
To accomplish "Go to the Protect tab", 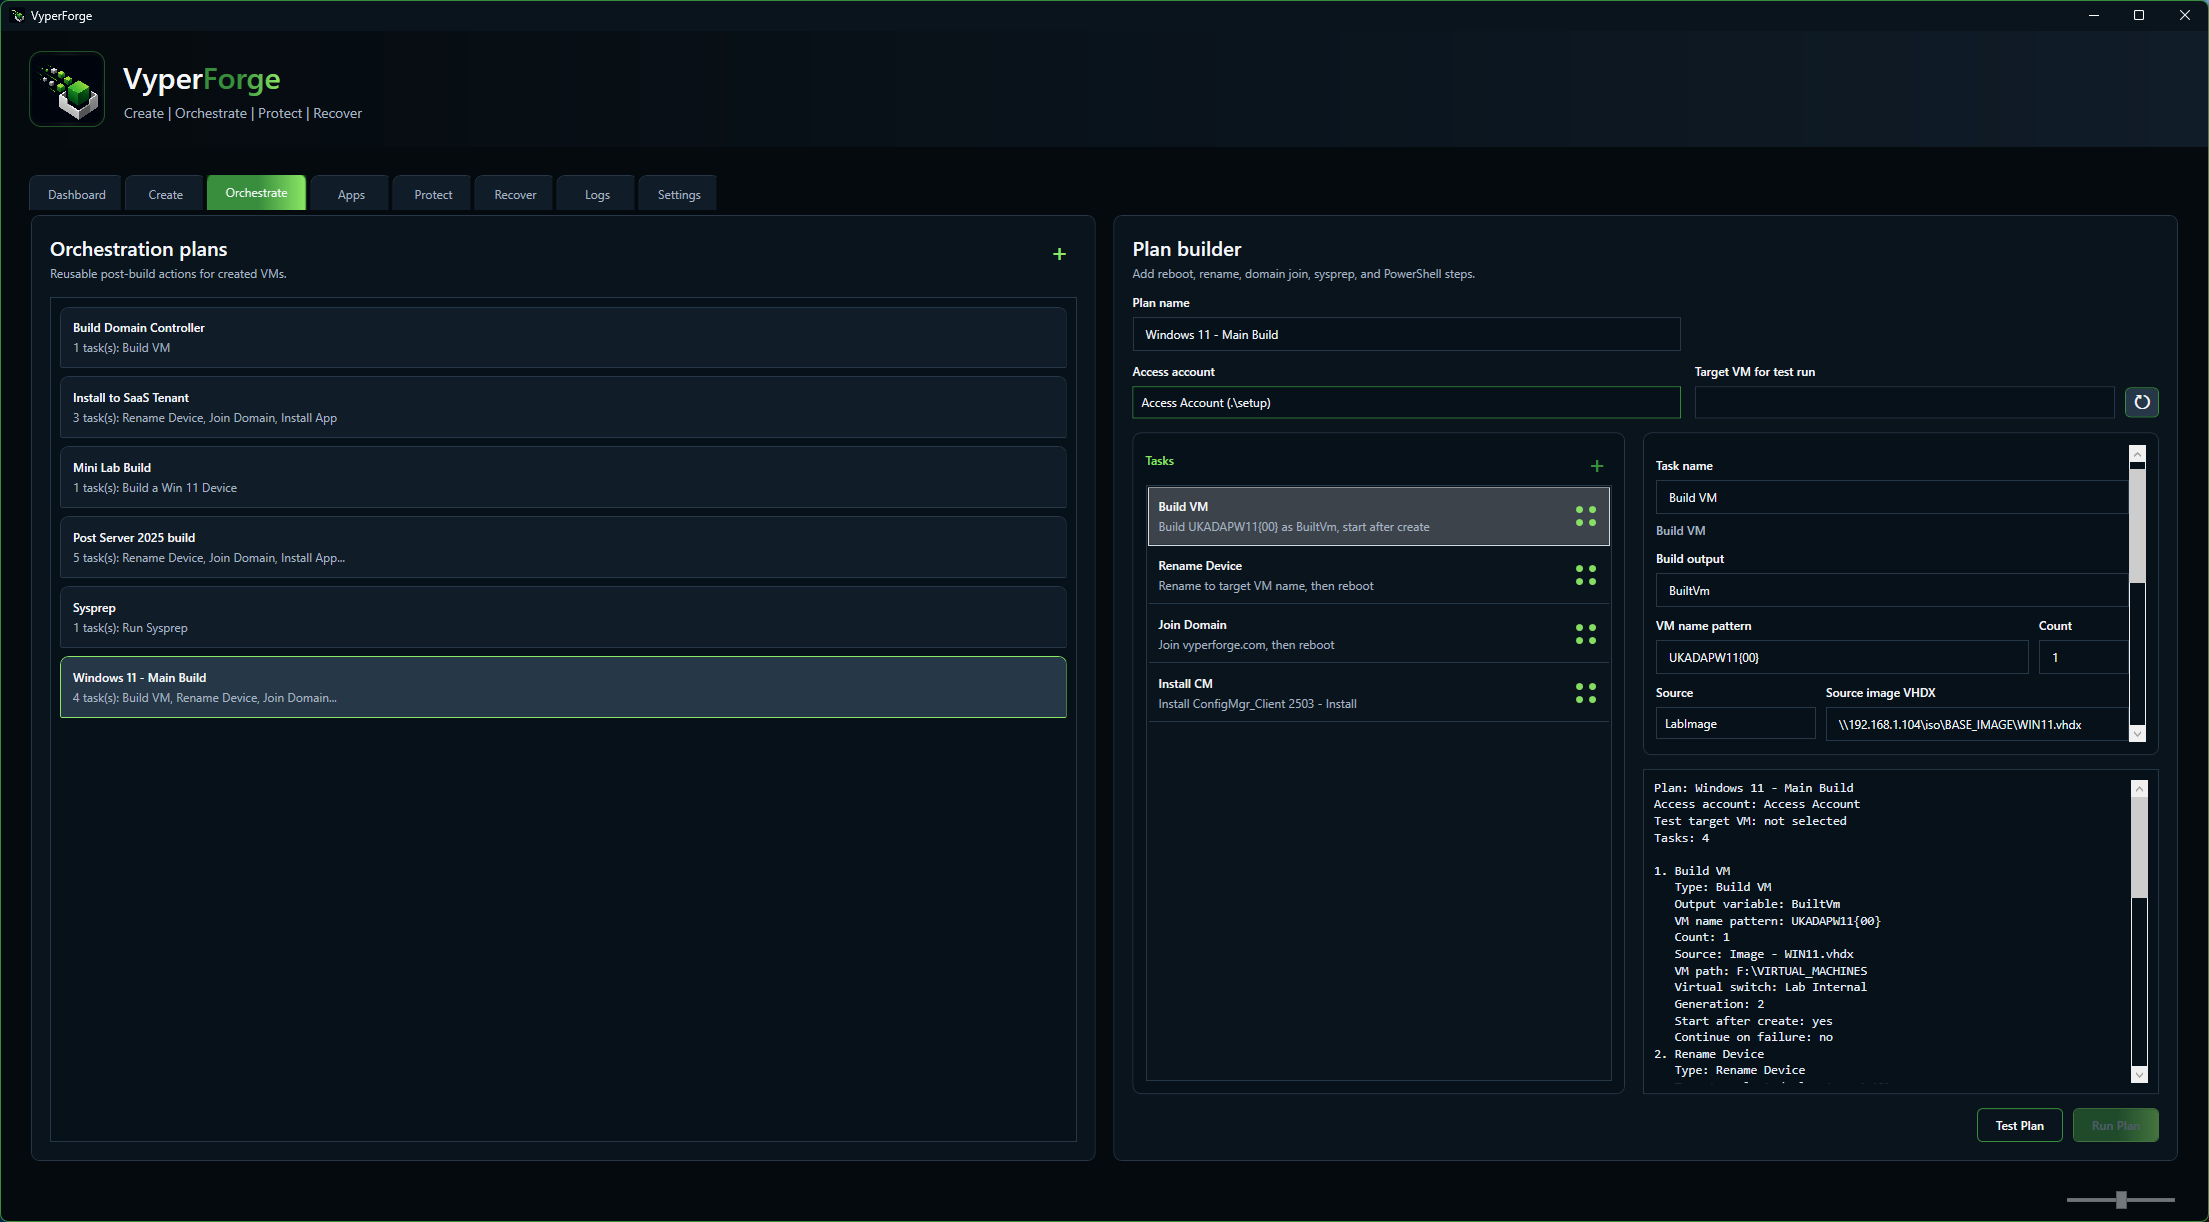I will 433,194.
